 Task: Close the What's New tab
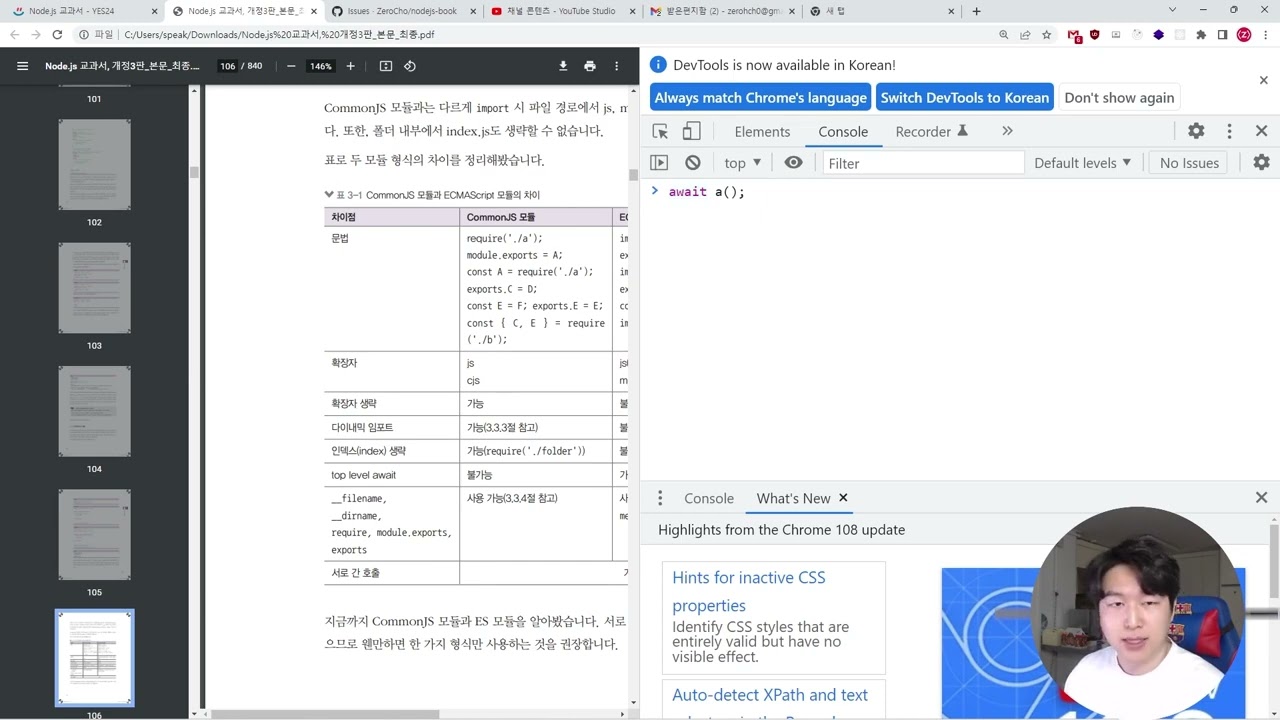click(843, 497)
